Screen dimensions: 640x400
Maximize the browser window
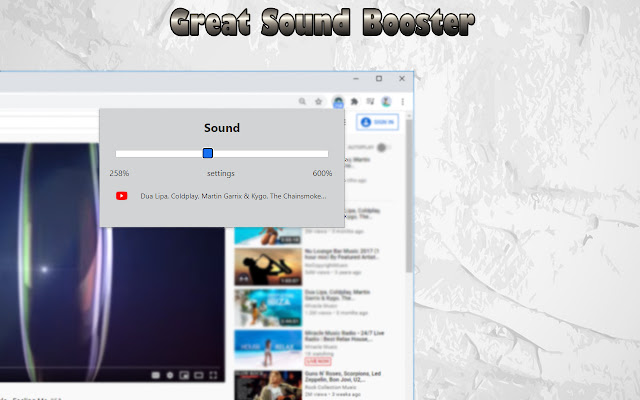379,78
